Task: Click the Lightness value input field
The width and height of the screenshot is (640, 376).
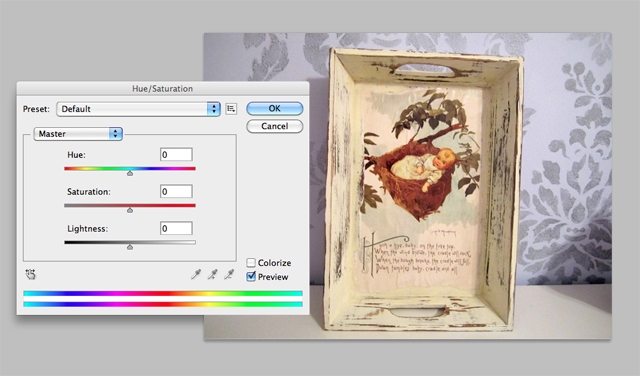Action: click(x=176, y=229)
